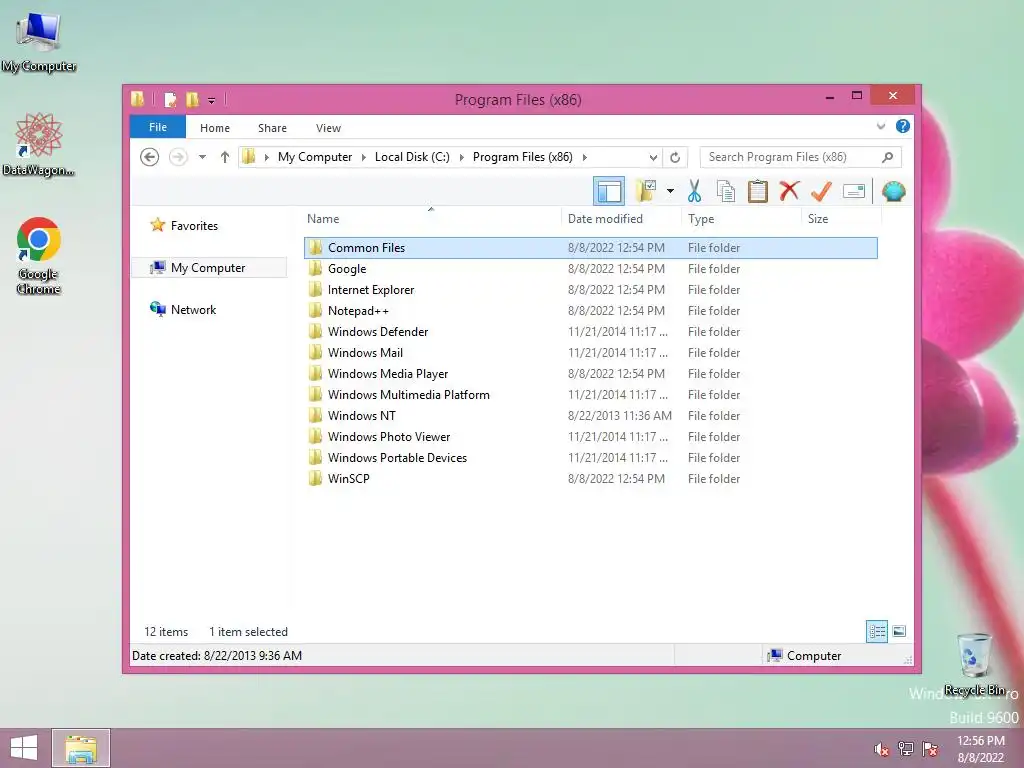
Task: Click the title bar Properties quick access icon
Action: pos(170,99)
